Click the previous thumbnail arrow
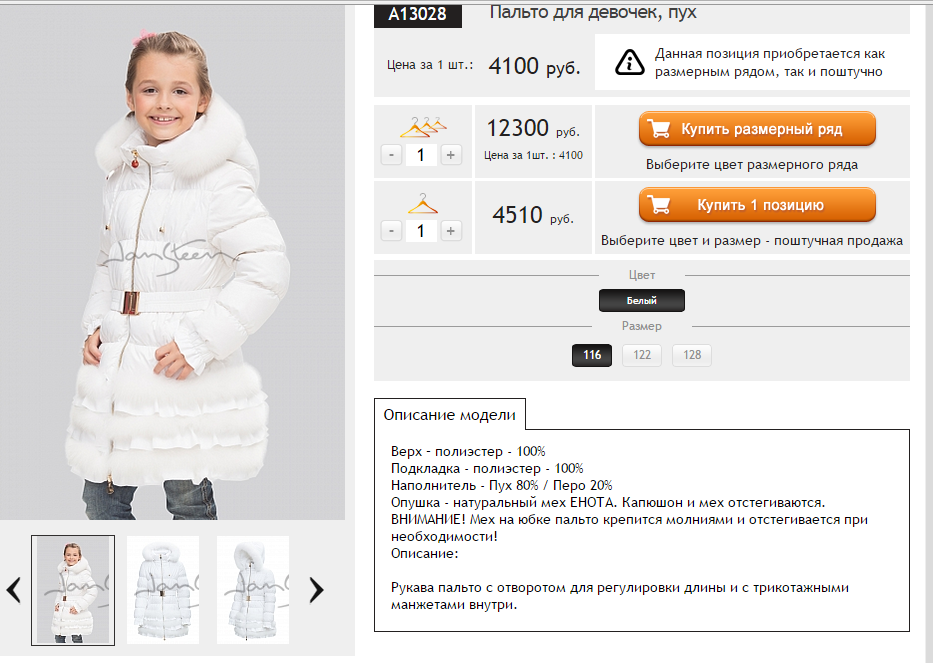The height and width of the screenshot is (663, 933). coord(14,590)
